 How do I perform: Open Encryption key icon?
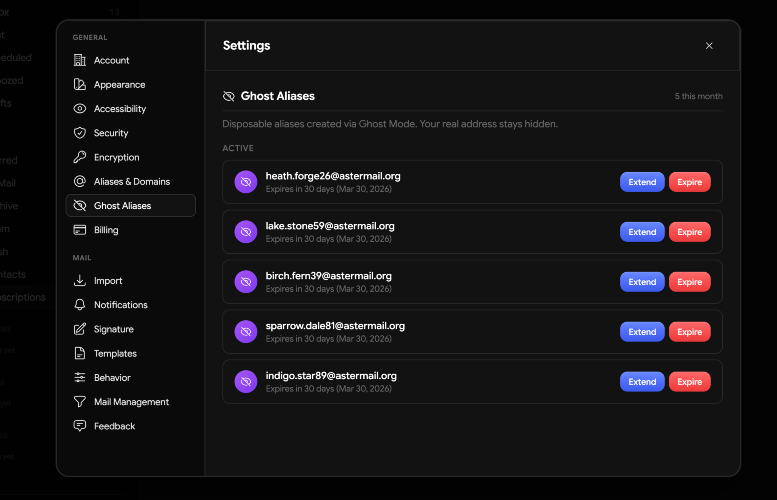pos(80,158)
